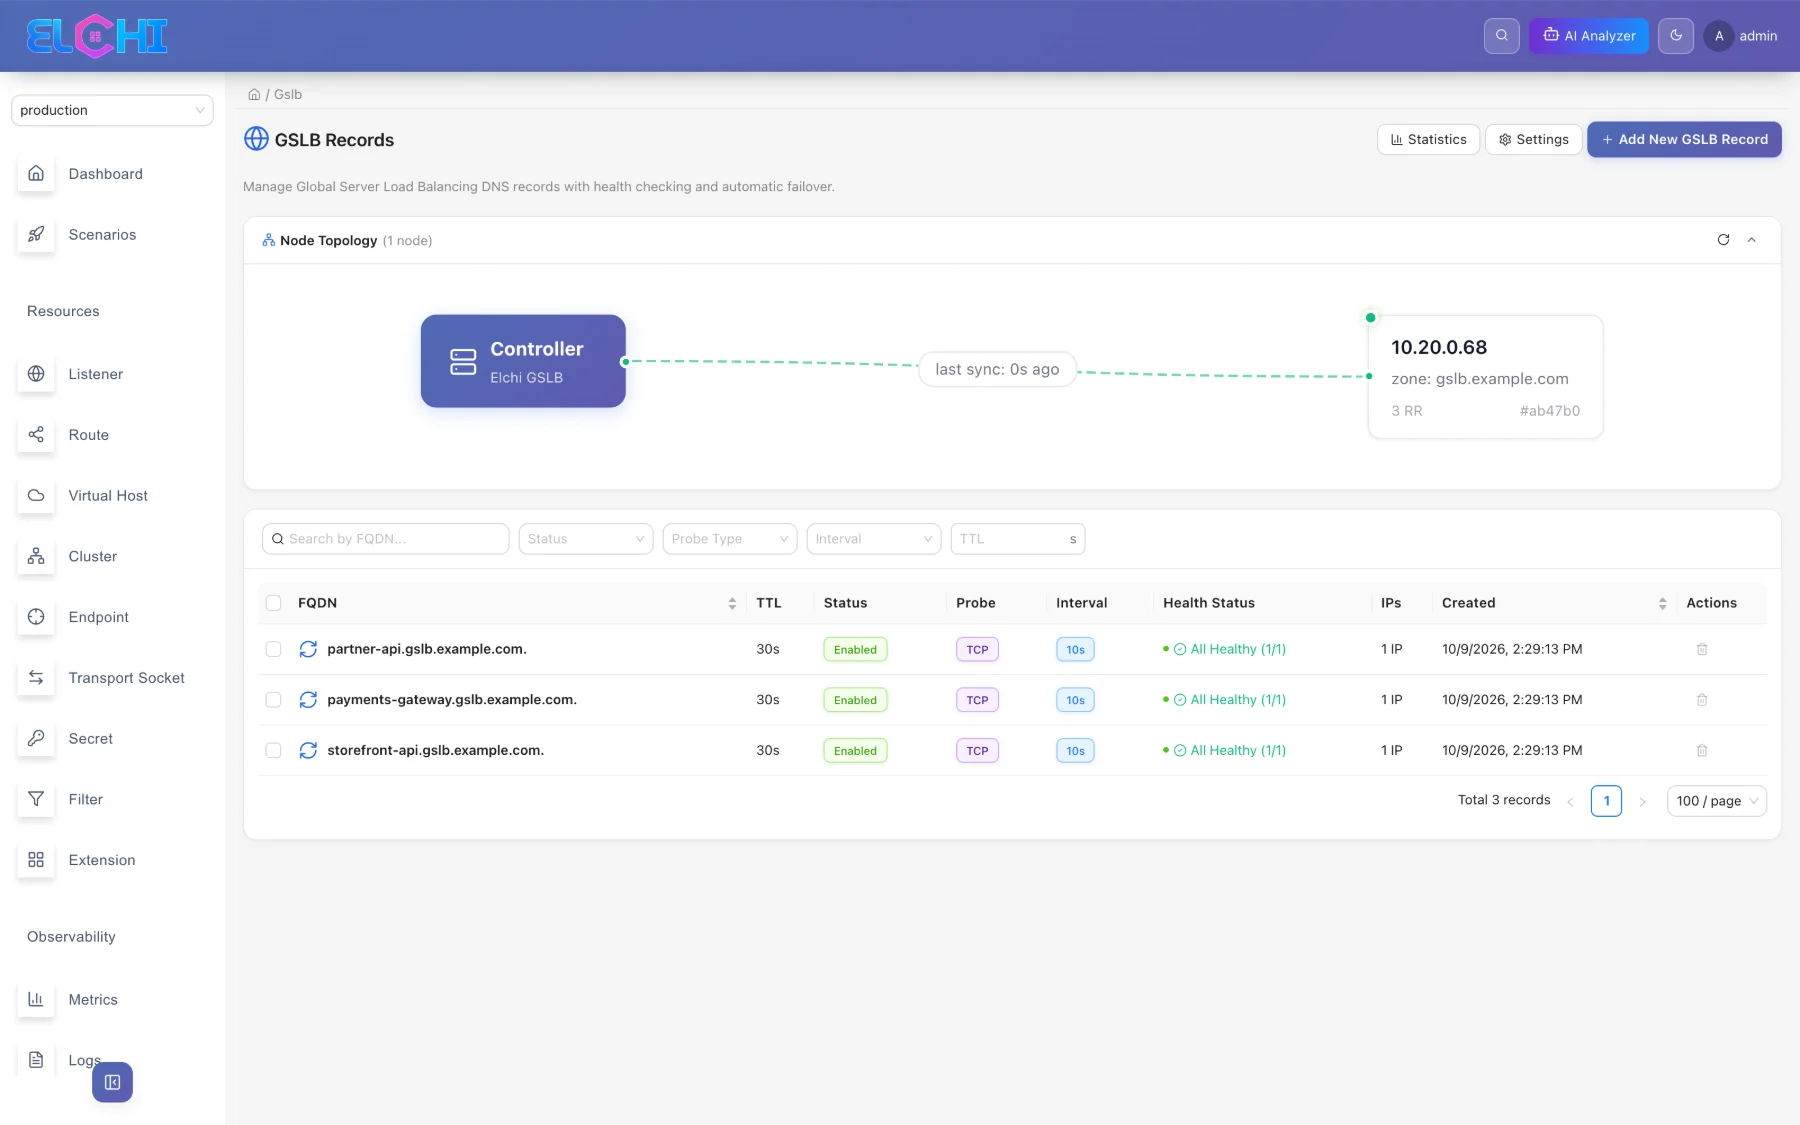This screenshot has height=1125, width=1800.
Task: Refresh the Node Topology panel
Action: tap(1723, 240)
